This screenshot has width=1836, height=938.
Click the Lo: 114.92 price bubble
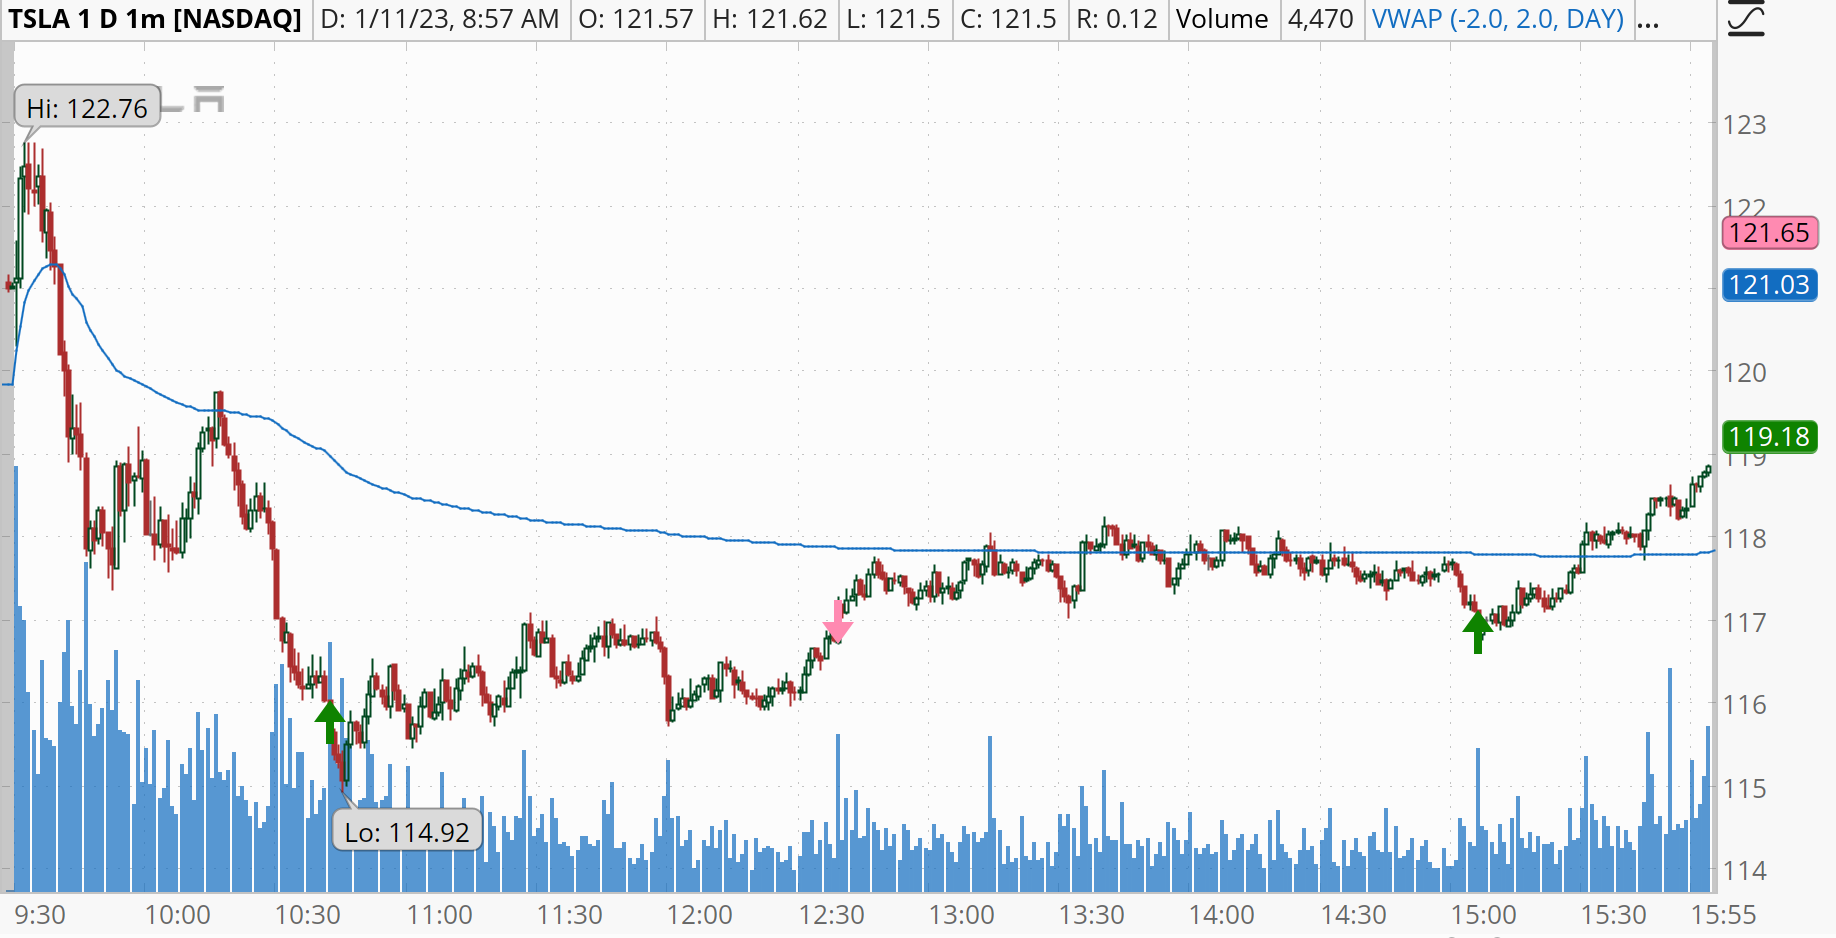click(407, 832)
